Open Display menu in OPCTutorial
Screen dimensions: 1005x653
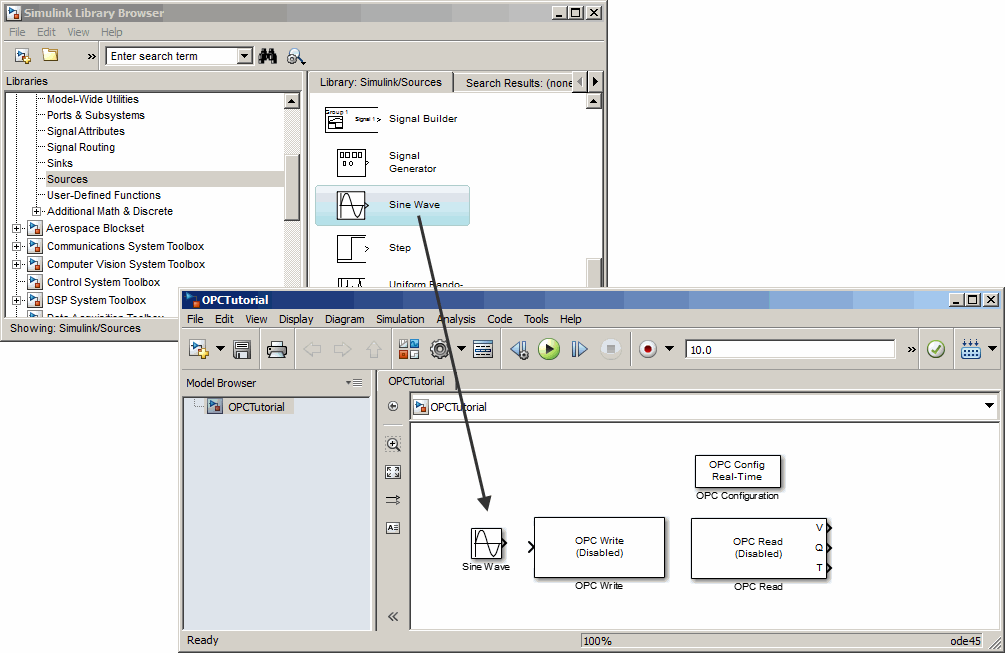coord(296,319)
